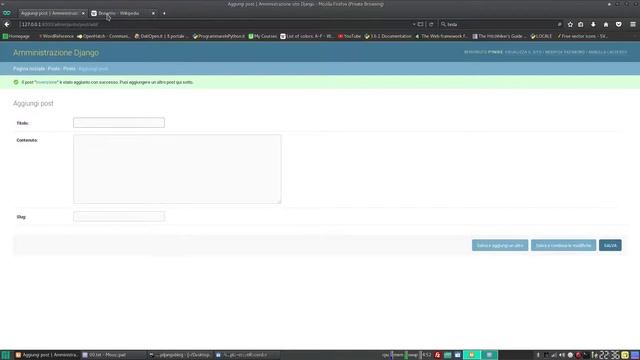Close the Wikipedia tab
640x360 pixels.
(x=153, y=13)
